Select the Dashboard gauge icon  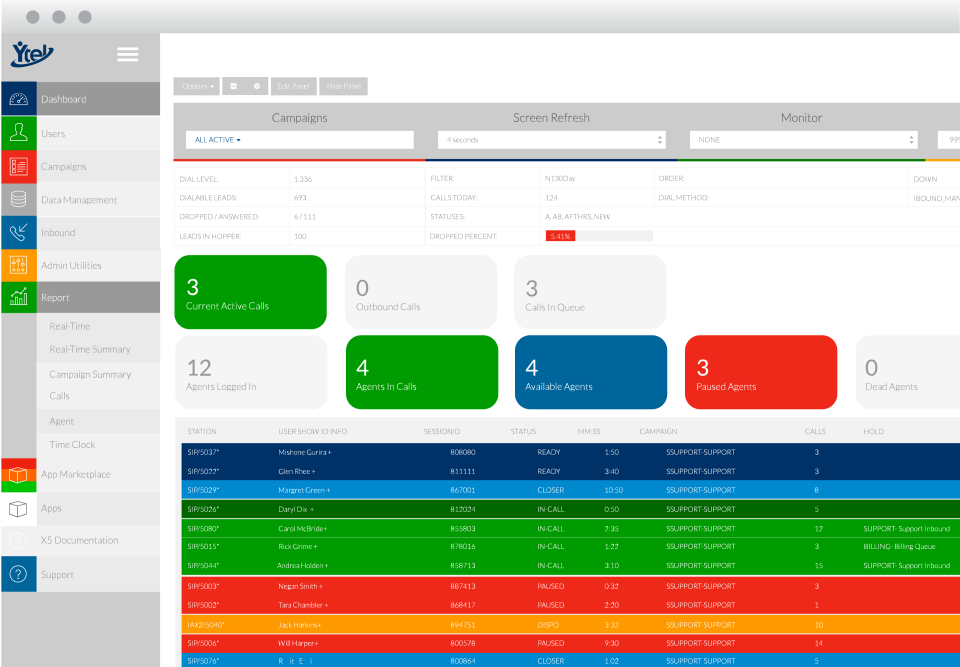click(20, 98)
